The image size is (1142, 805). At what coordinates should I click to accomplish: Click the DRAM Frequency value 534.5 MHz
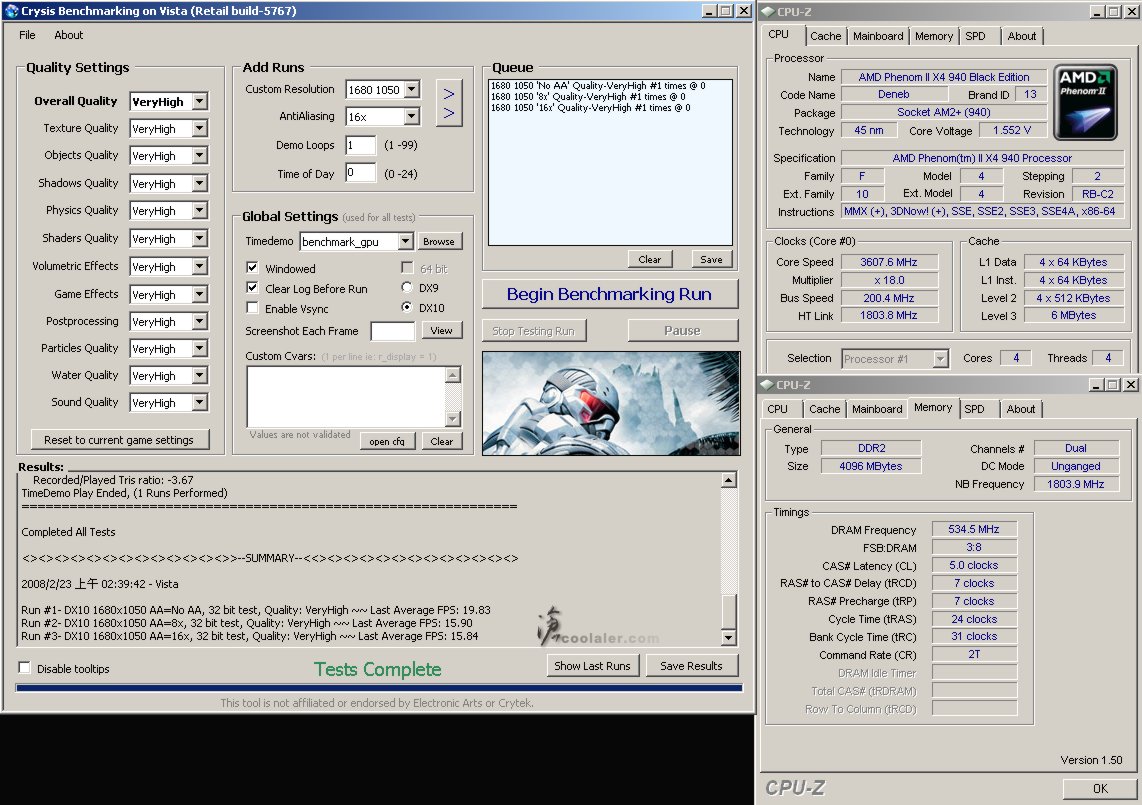[974, 529]
